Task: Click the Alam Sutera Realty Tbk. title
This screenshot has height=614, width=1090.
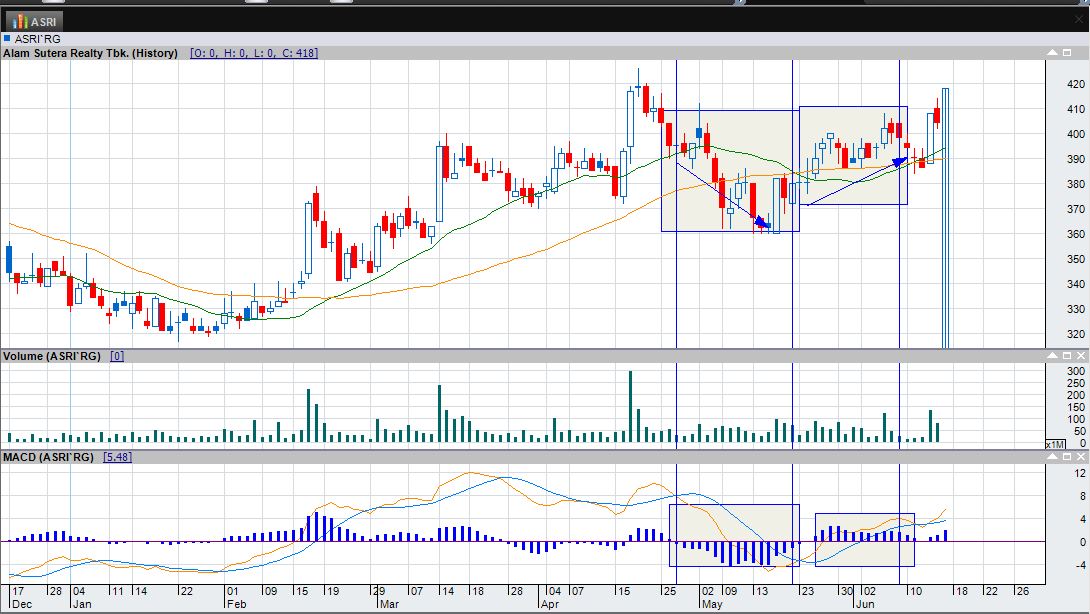Action: (x=90, y=53)
